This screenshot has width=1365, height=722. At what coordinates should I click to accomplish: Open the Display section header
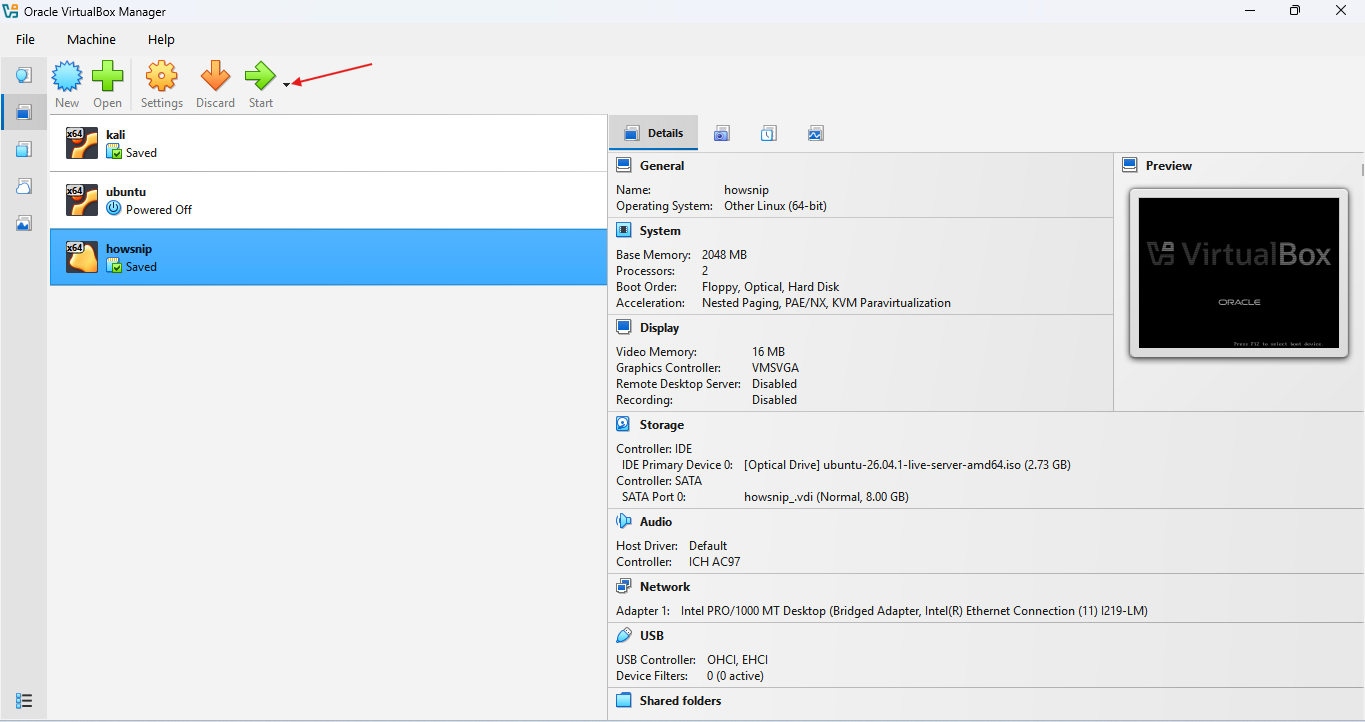tap(659, 328)
